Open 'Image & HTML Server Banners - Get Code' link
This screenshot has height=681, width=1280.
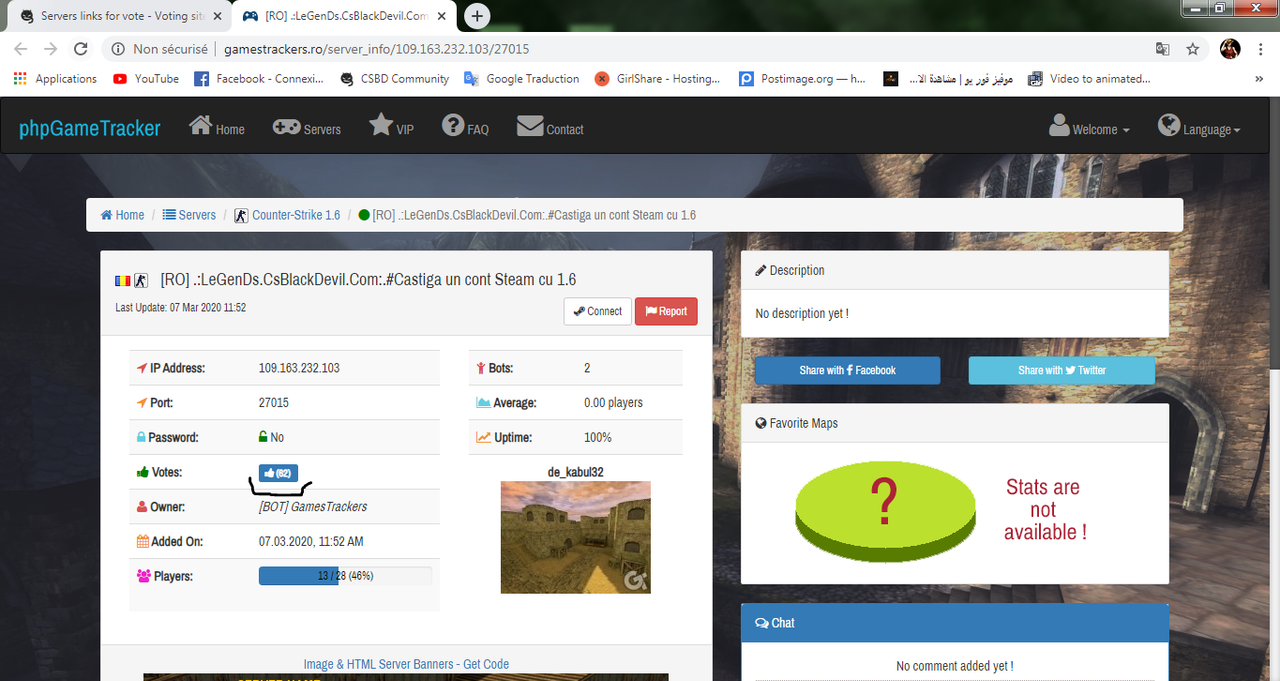(406, 664)
